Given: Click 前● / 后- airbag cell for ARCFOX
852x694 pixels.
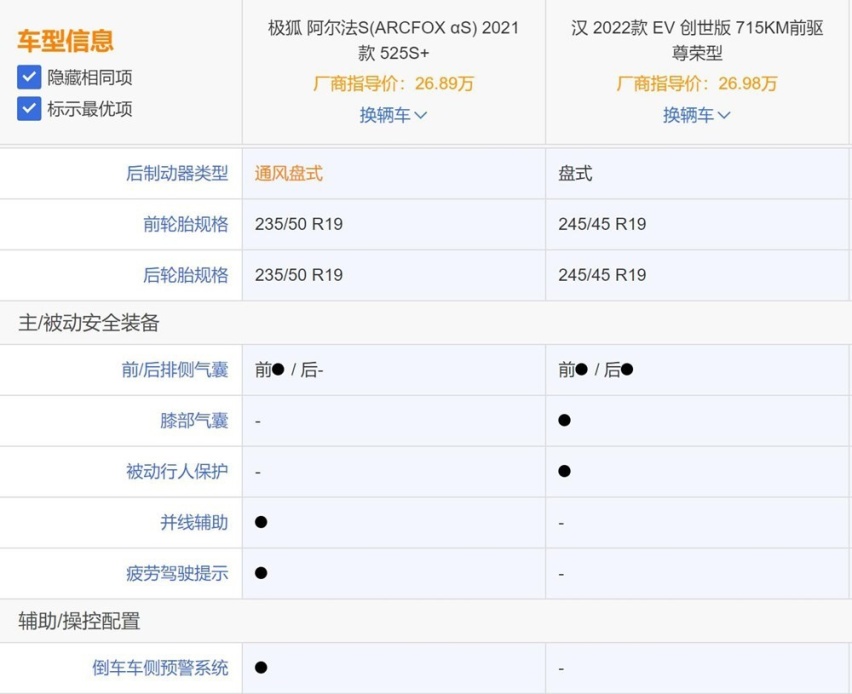Looking at the screenshot, I should click(289, 370).
